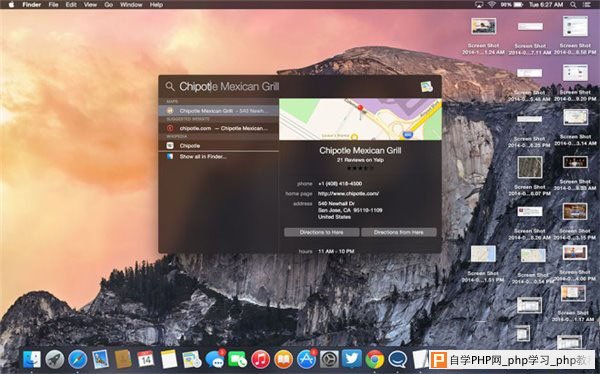The height and width of the screenshot is (374, 600).
Task: Open Finder from the Dock
Action: [x=31, y=359]
